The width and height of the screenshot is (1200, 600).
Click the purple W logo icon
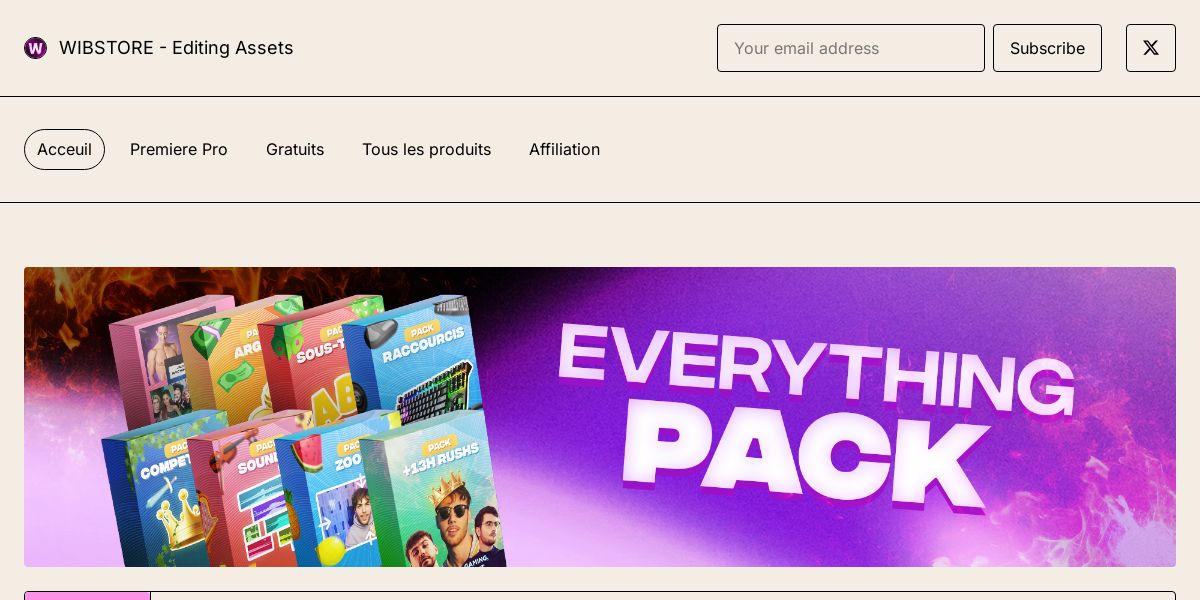click(36, 48)
